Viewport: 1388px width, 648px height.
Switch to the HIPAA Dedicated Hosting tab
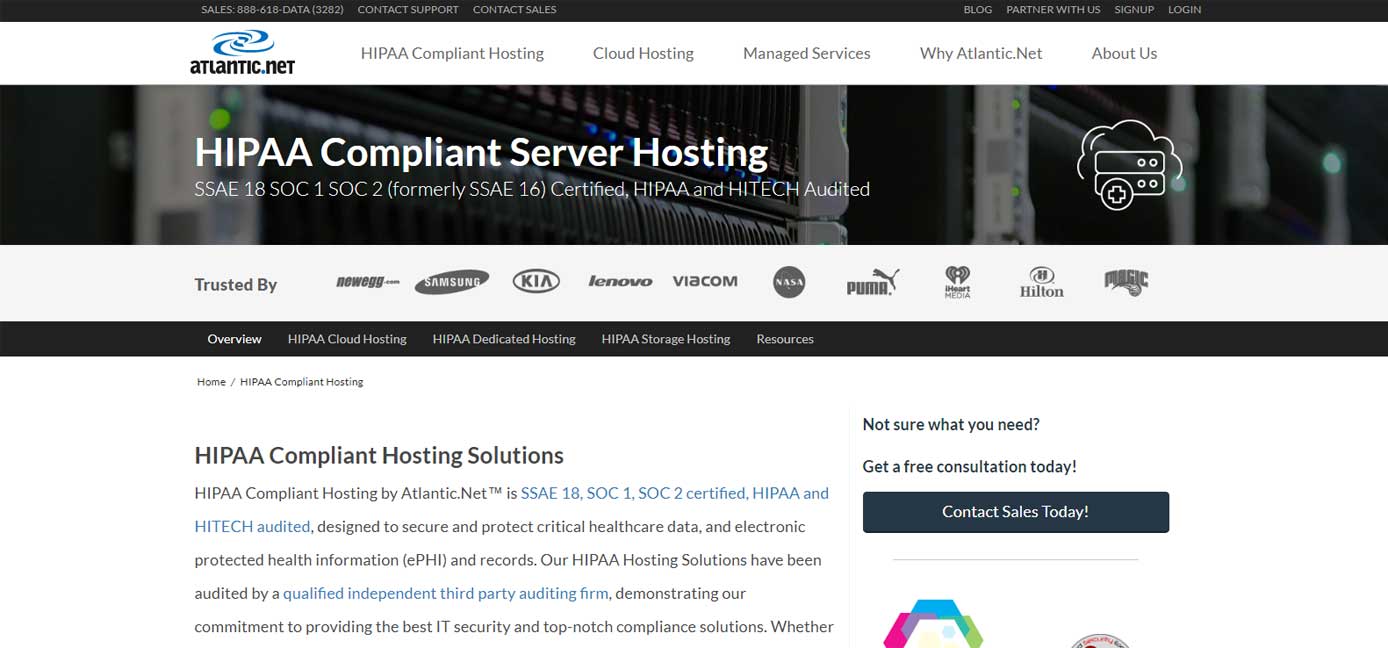click(504, 339)
